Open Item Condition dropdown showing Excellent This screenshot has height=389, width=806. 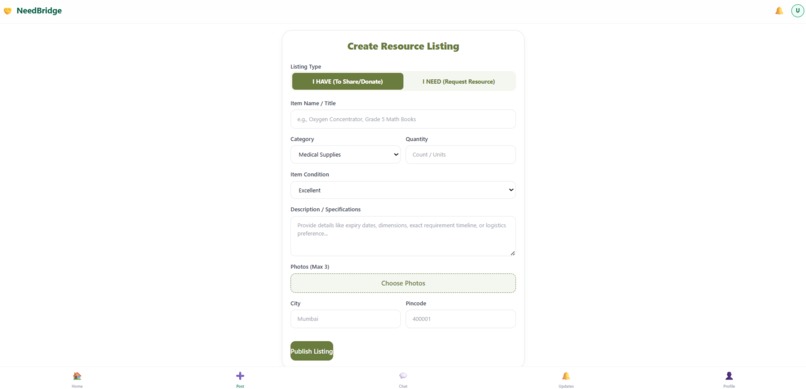pos(403,190)
